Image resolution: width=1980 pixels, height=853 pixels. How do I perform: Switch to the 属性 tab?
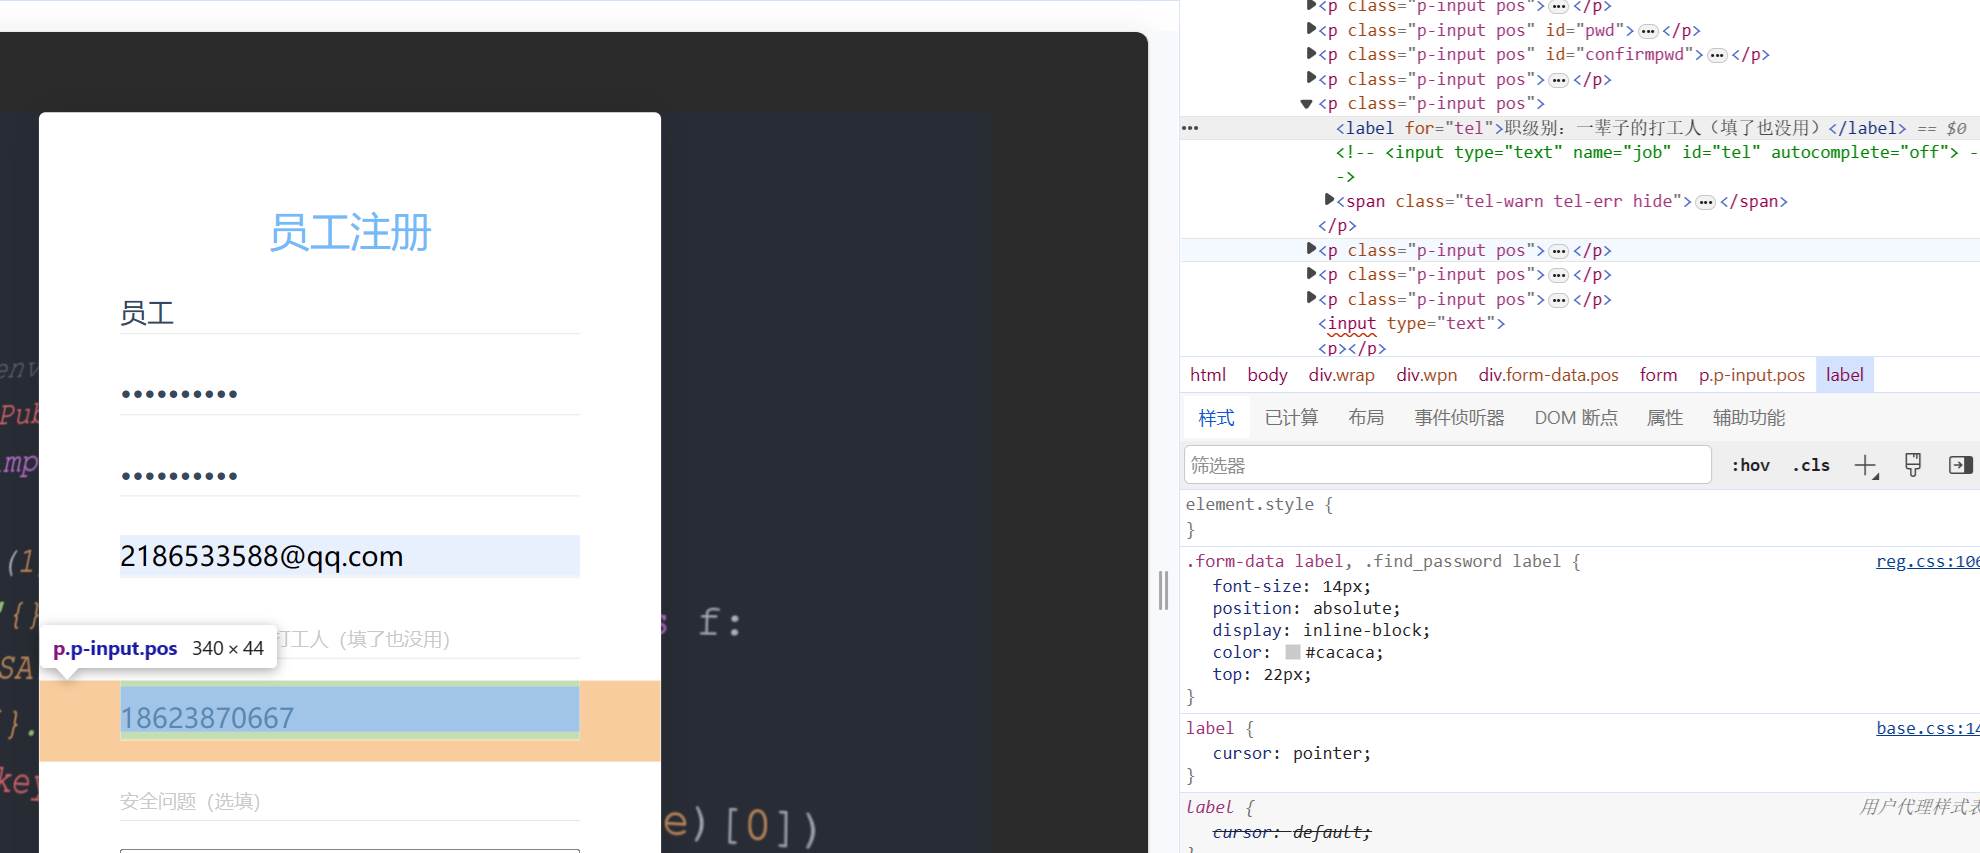pyautogui.click(x=1665, y=418)
